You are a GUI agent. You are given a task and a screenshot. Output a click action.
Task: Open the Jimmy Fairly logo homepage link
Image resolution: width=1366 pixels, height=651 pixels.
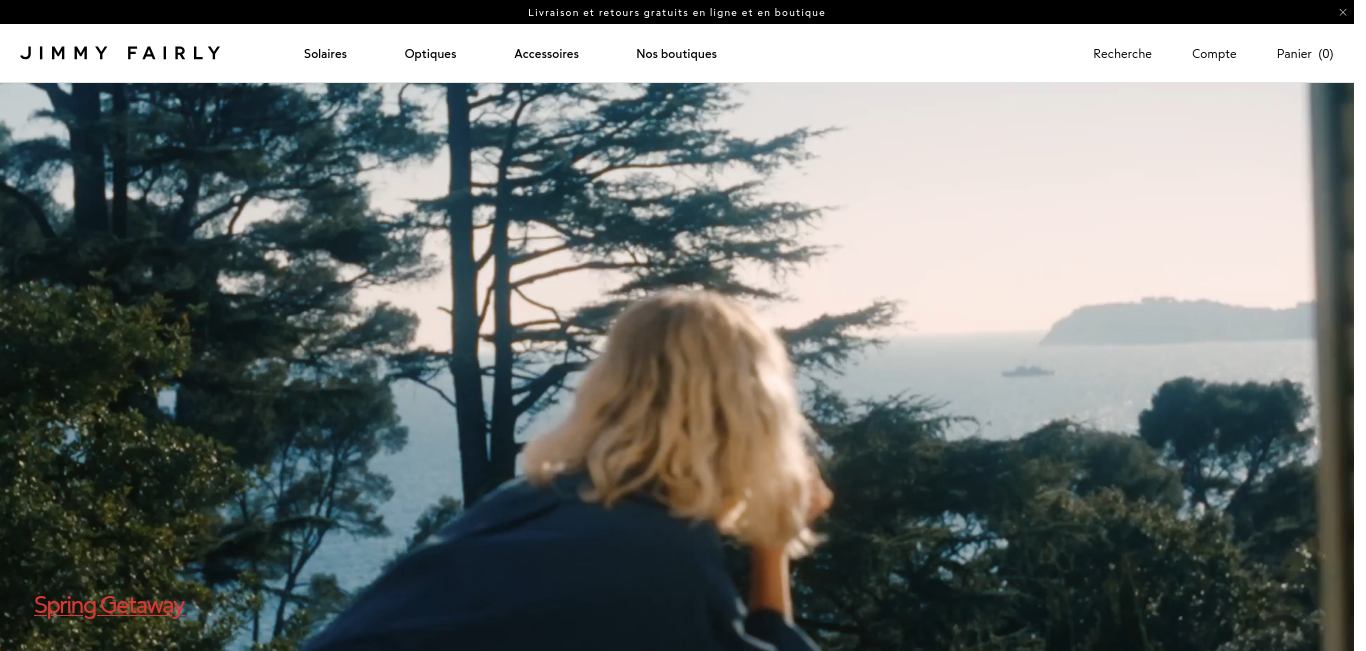(x=120, y=53)
